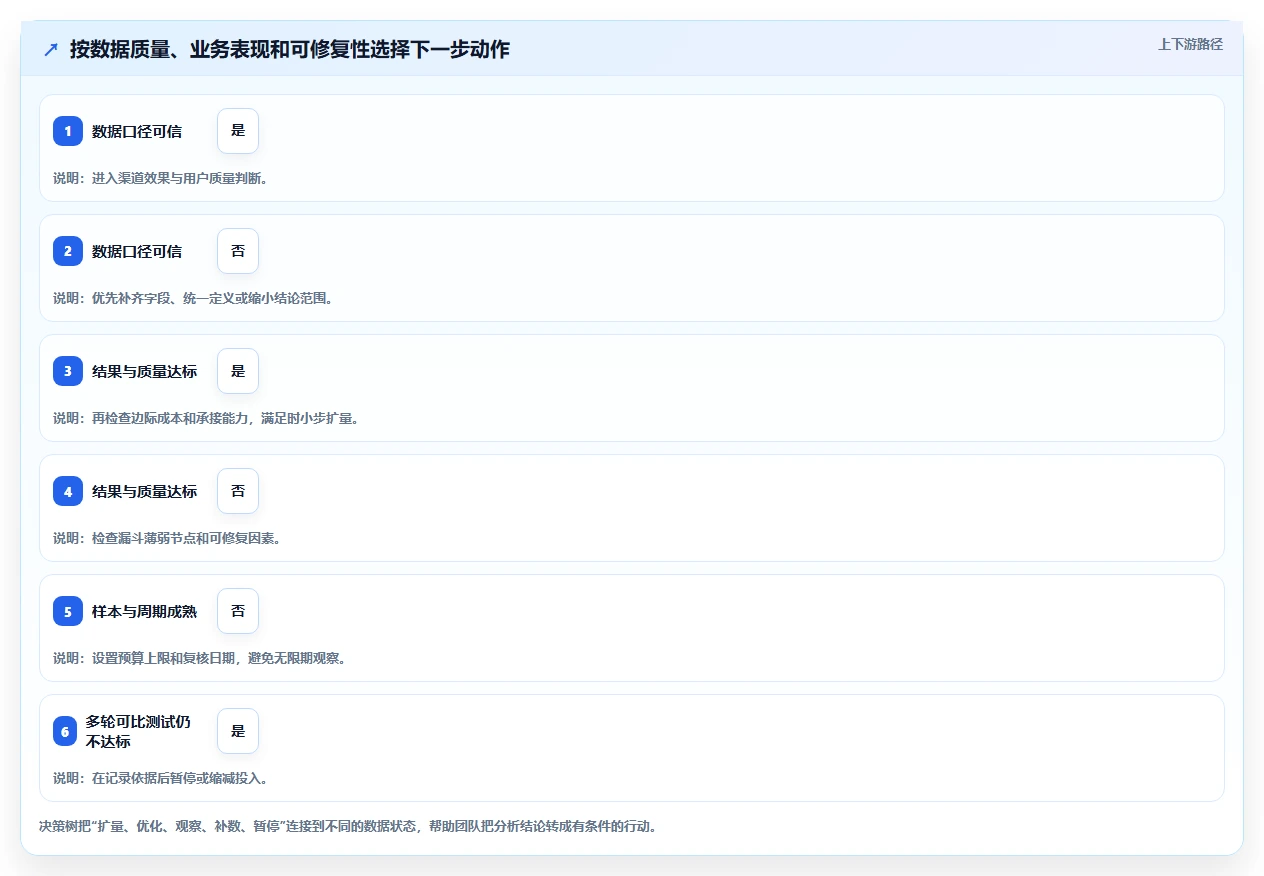Click the 结果与质量达标 label in row 4
Viewport: 1264px width, 876px height.
pyautogui.click(x=144, y=491)
